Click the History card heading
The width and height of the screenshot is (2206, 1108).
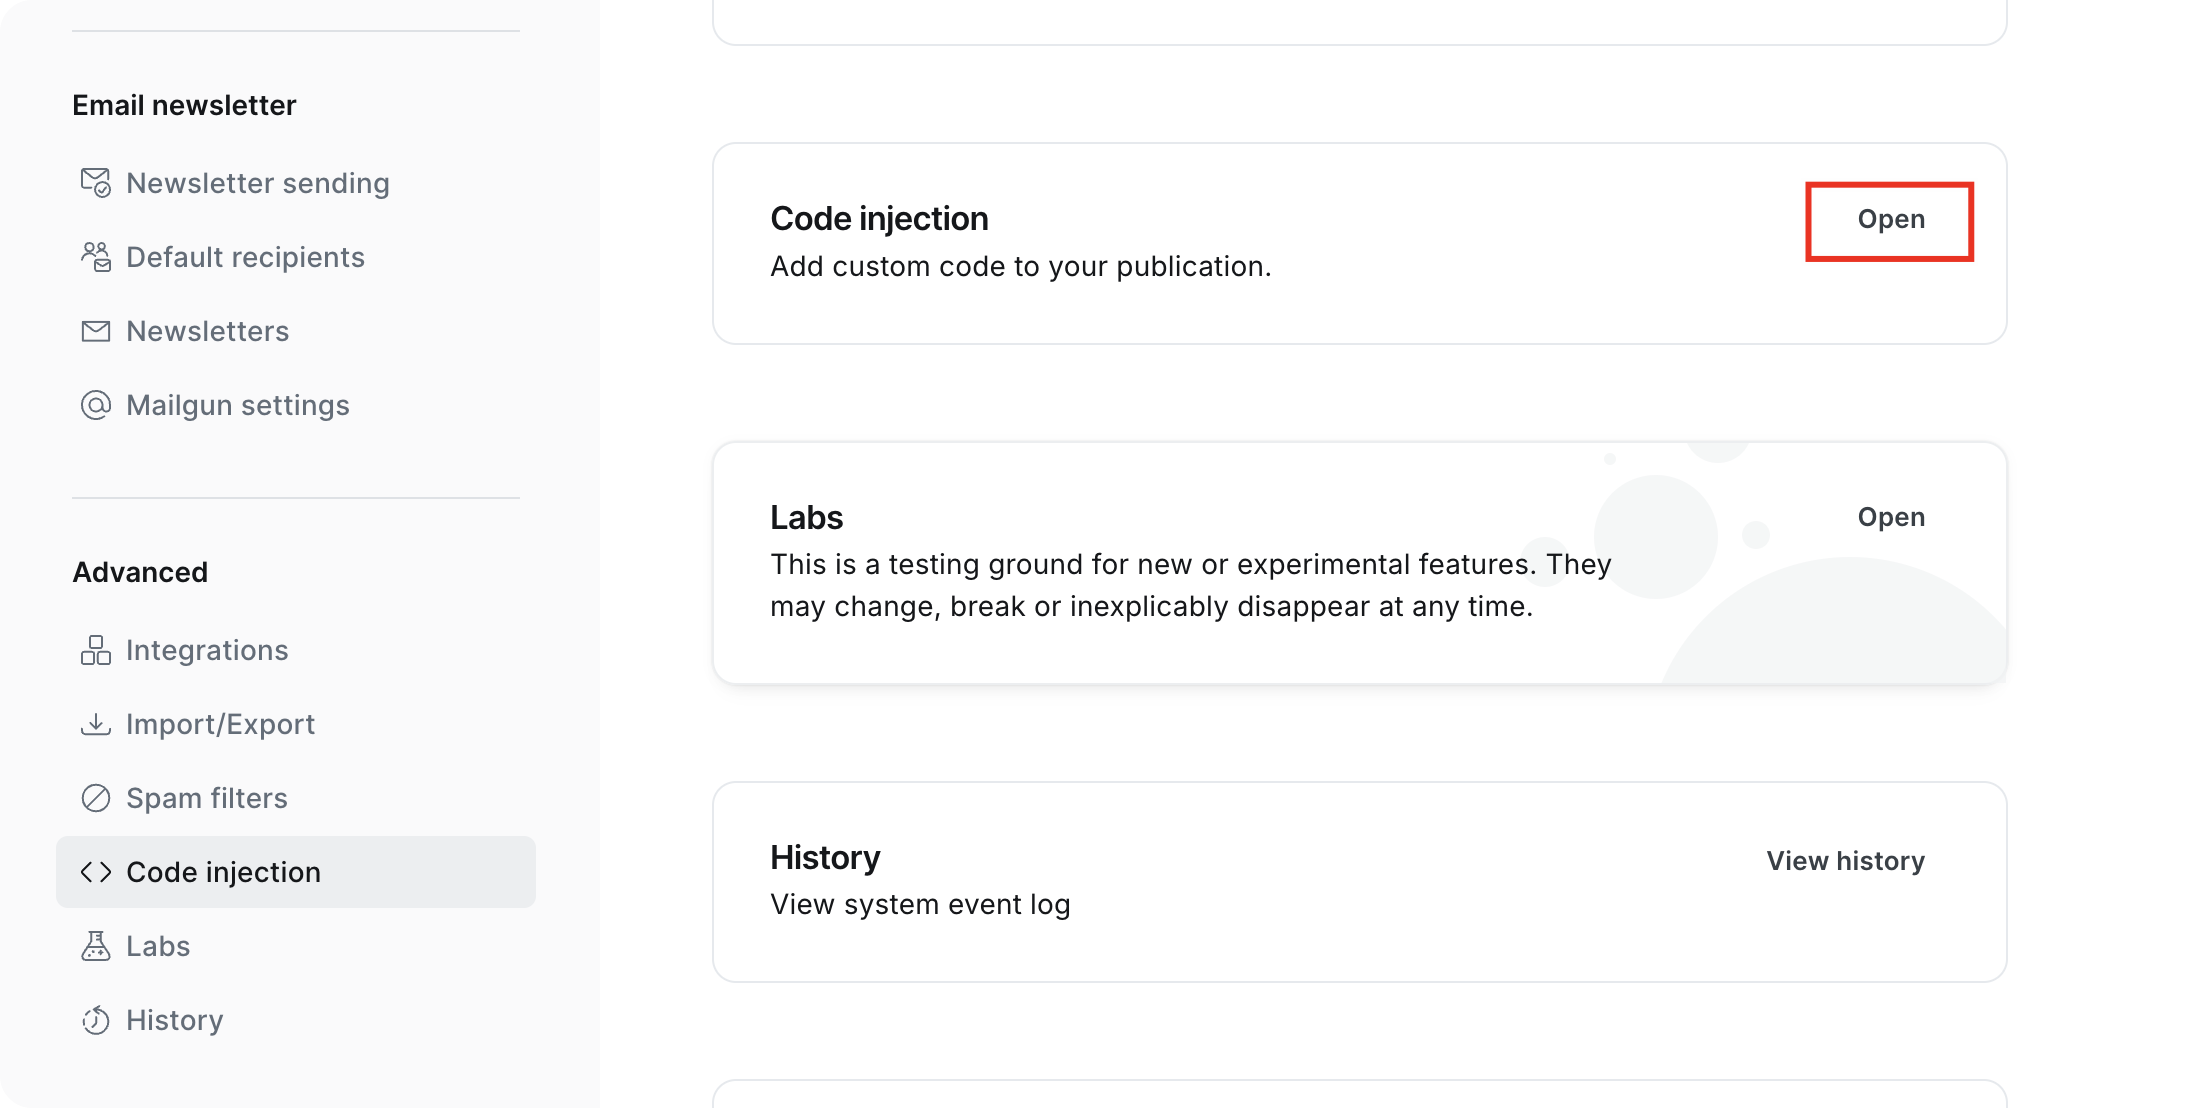coord(825,858)
